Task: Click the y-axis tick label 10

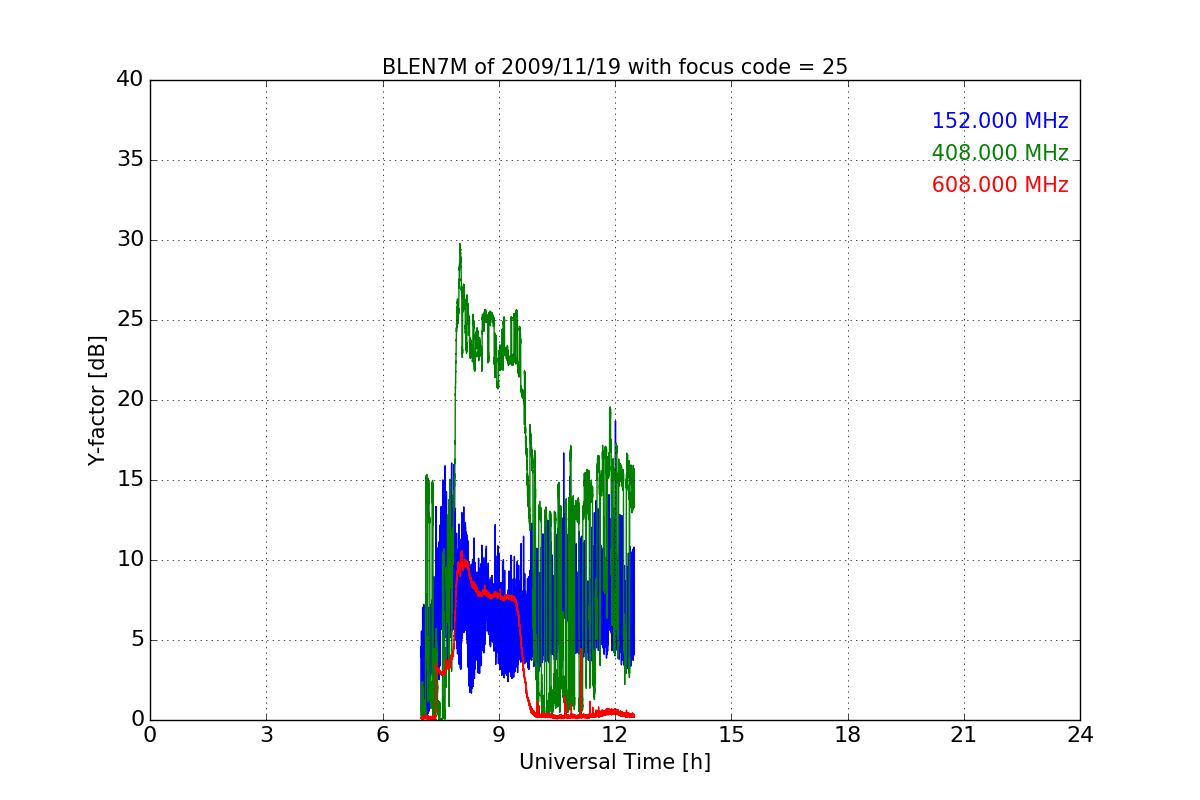Action: tap(130, 560)
